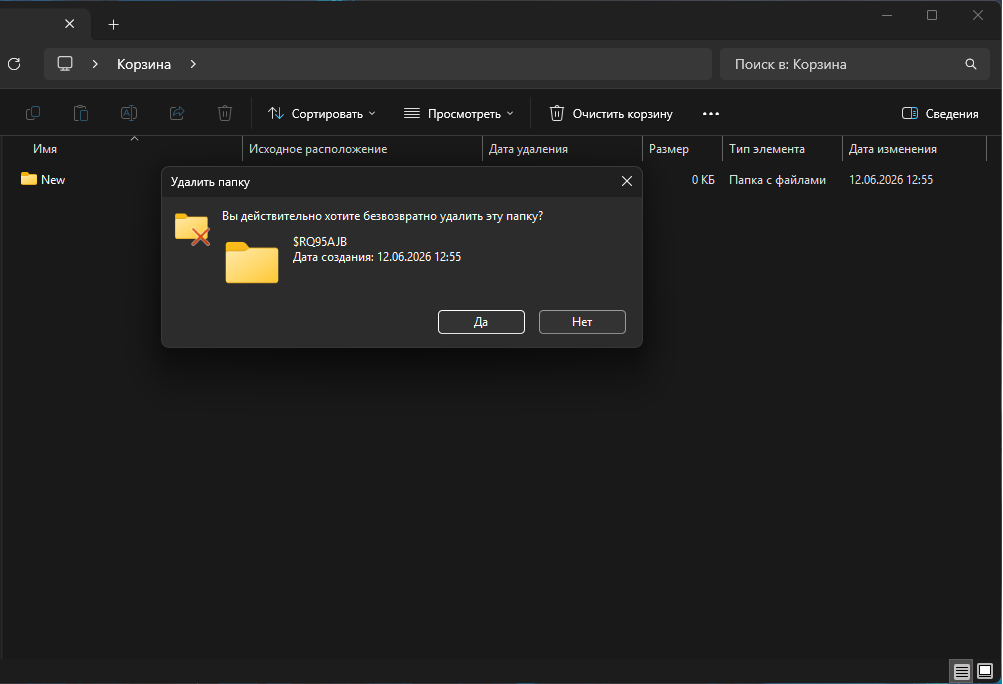Click the This PC monitor icon in the address bar
The width and height of the screenshot is (1003, 684).
65,64
